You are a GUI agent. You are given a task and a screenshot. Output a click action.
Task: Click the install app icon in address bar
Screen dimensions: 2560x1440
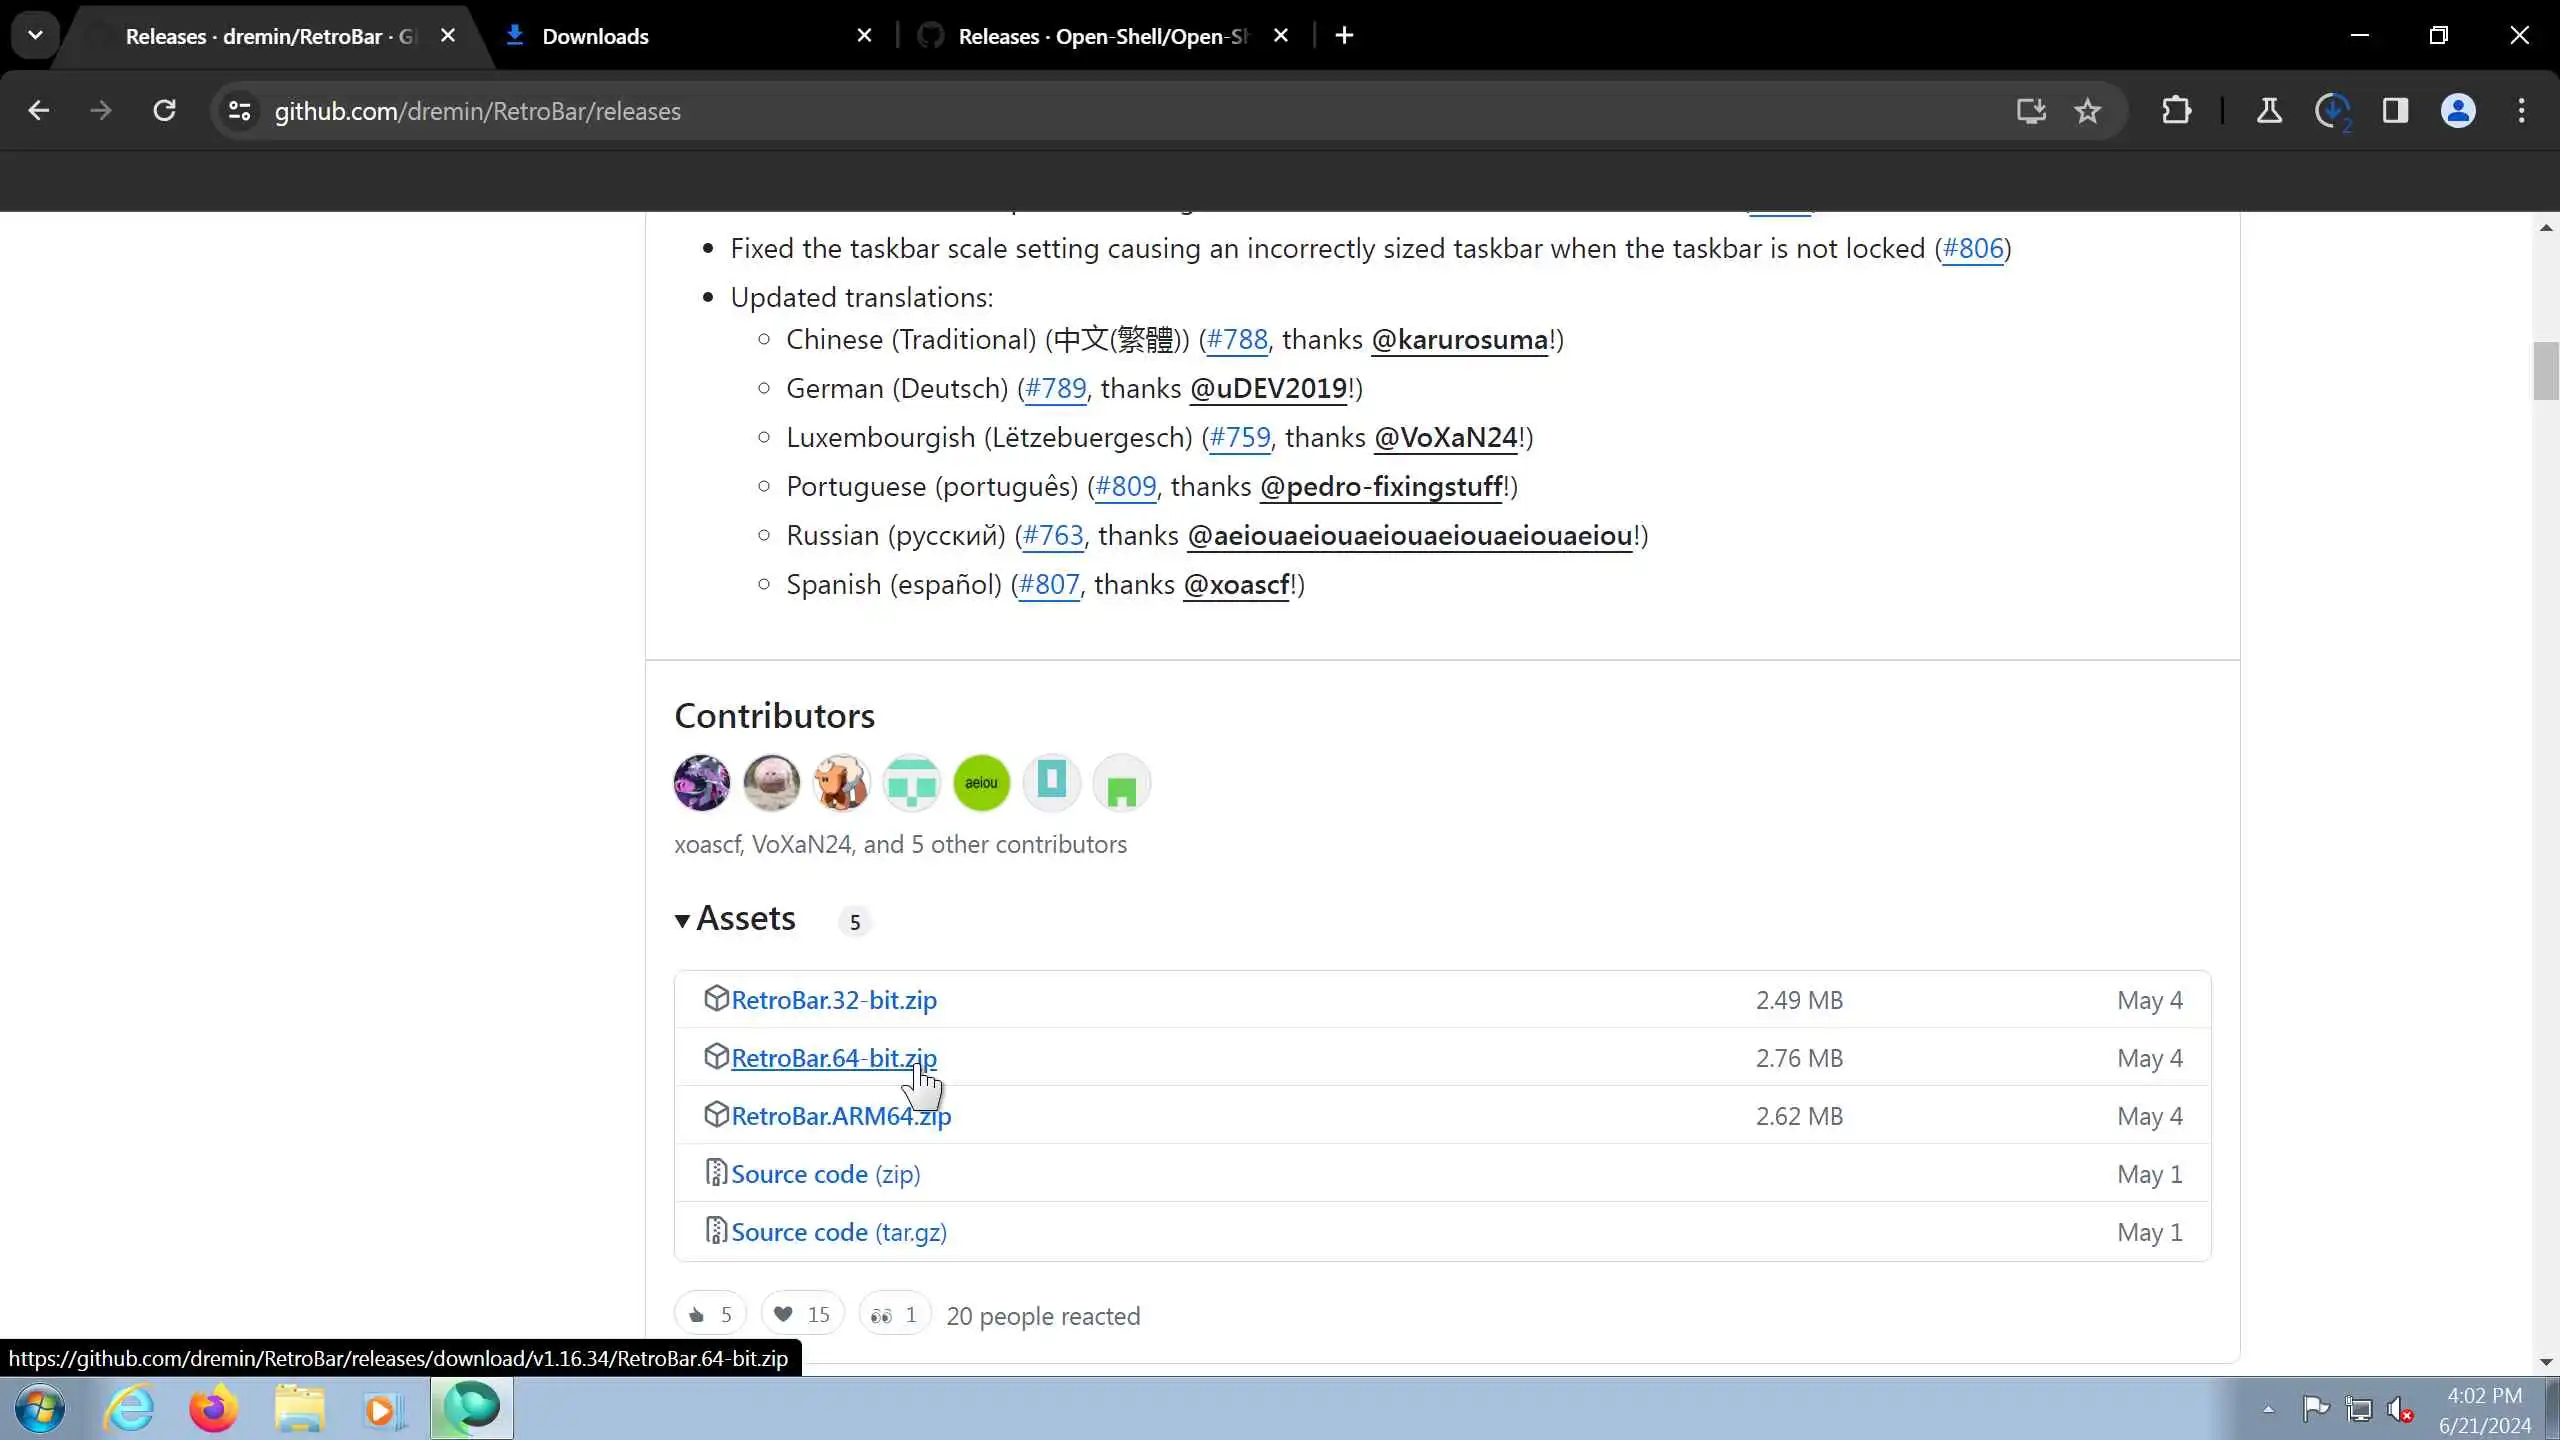(x=2030, y=111)
